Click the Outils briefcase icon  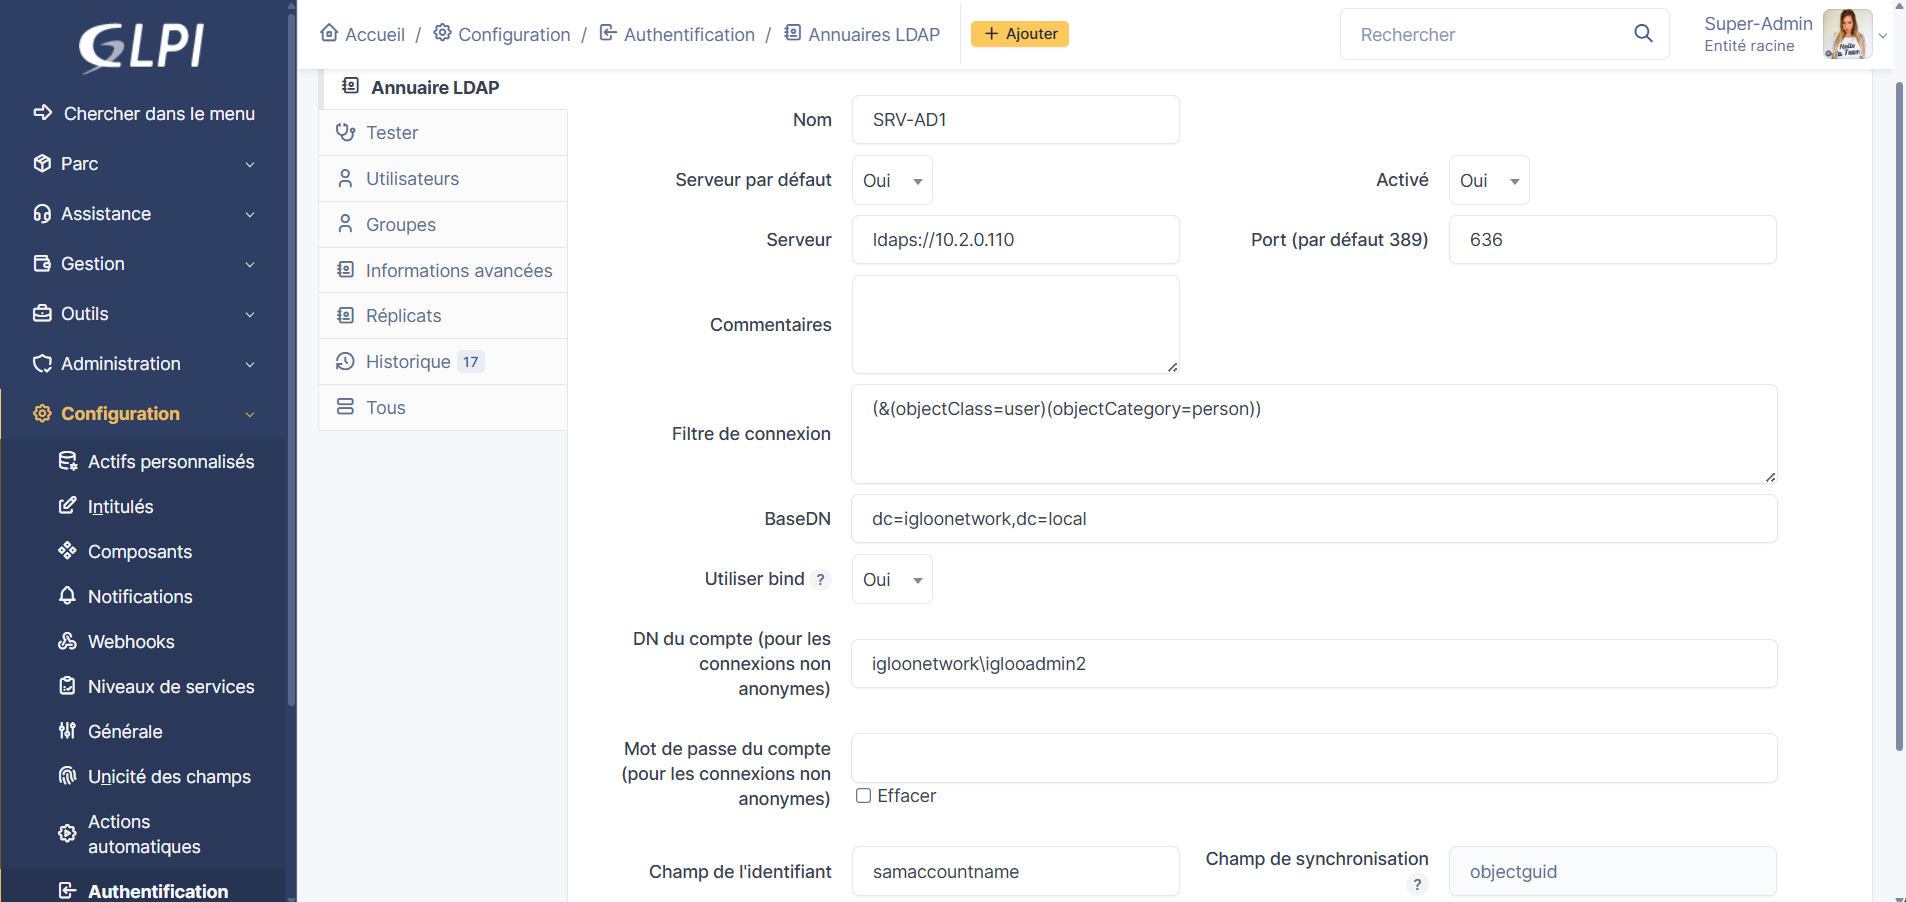tap(42, 313)
